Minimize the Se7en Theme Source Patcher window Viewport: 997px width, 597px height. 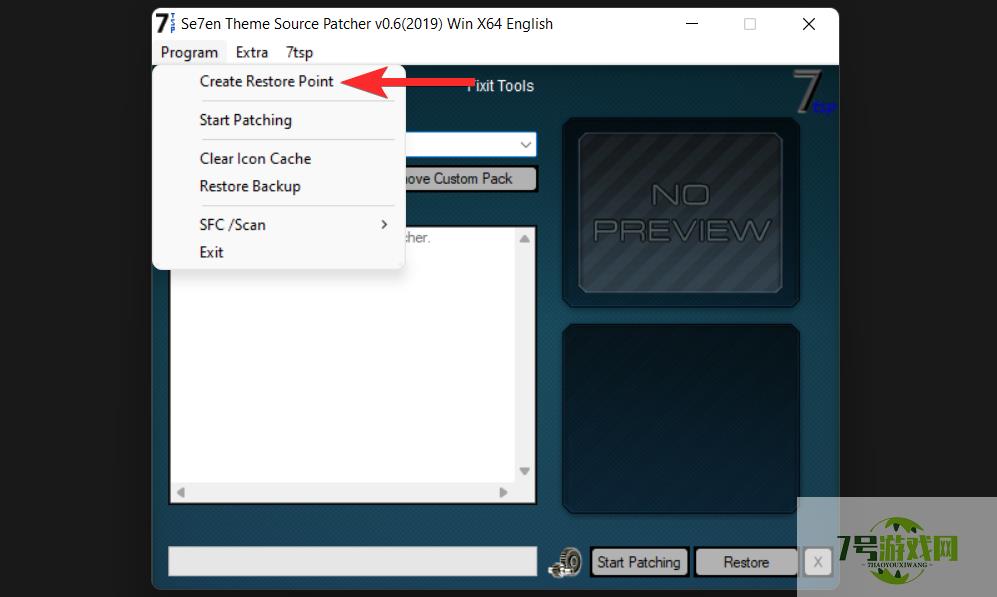[692, 24]
